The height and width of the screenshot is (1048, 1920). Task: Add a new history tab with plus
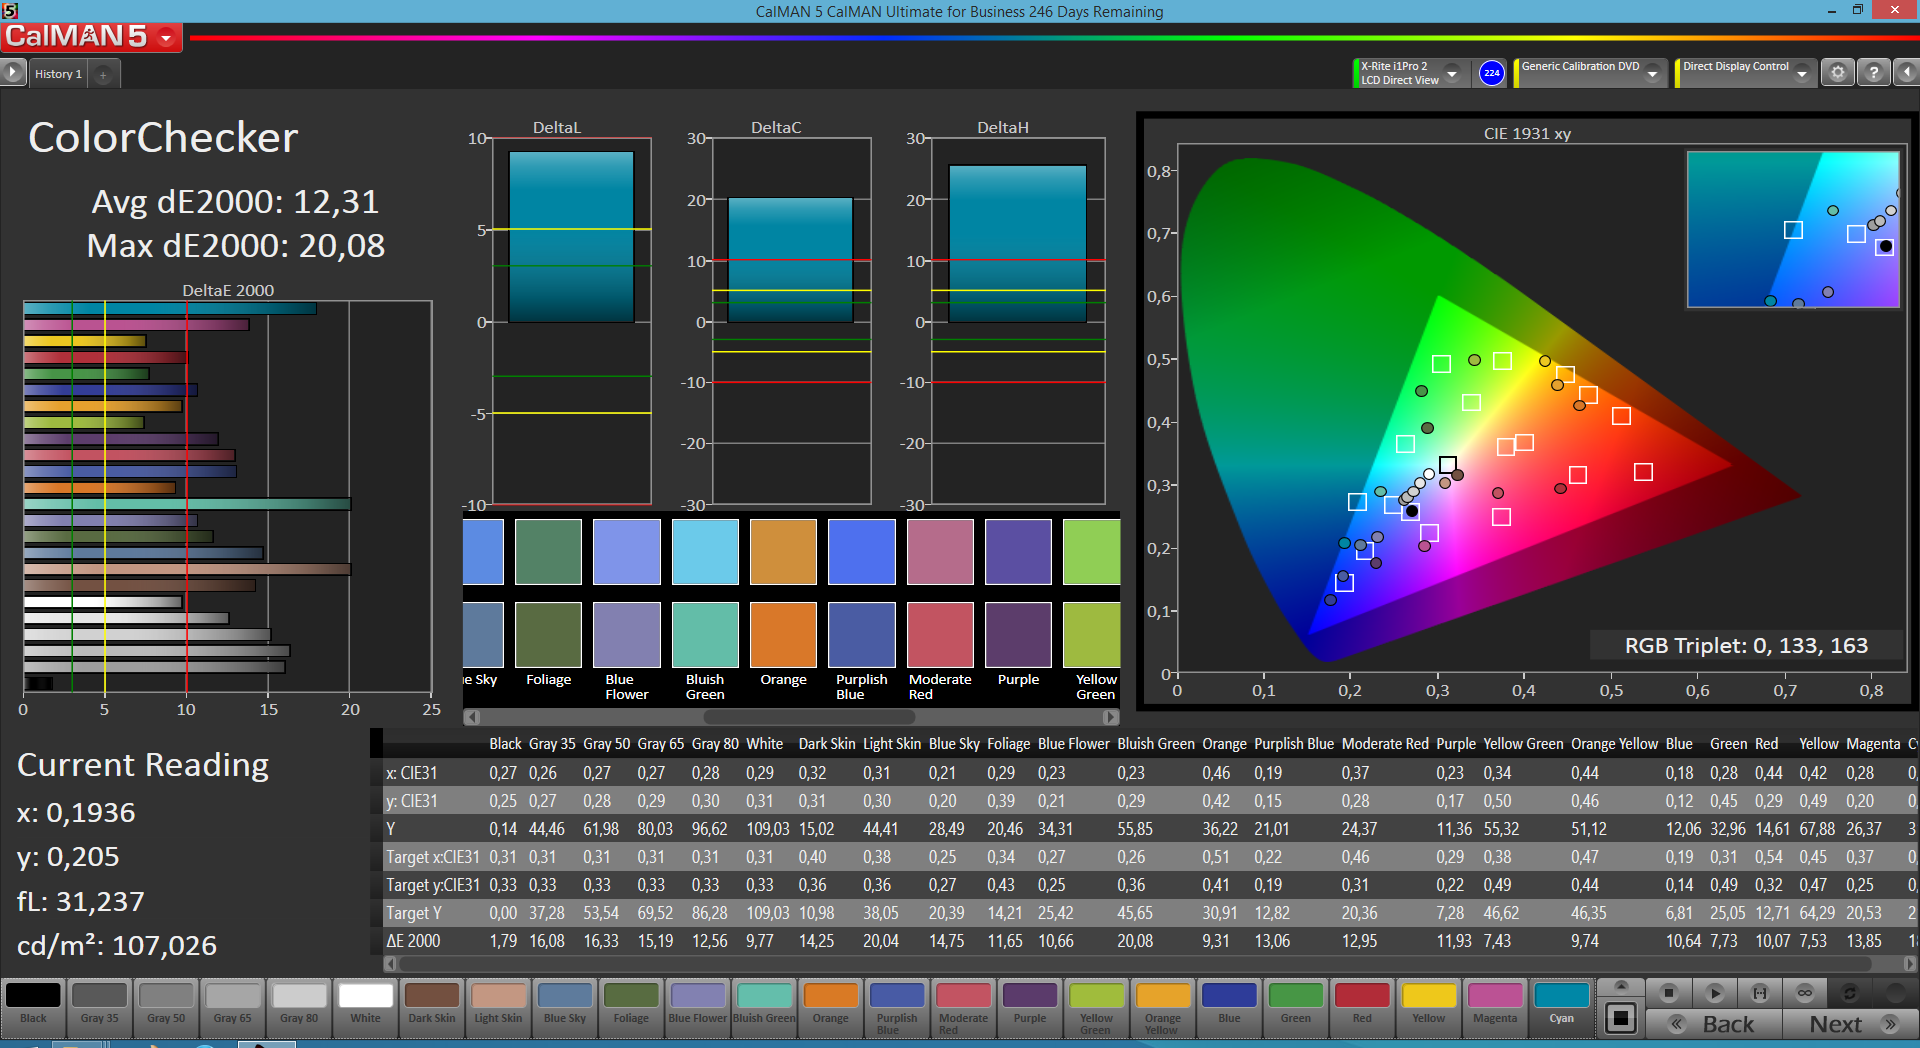tap(103, 74)
